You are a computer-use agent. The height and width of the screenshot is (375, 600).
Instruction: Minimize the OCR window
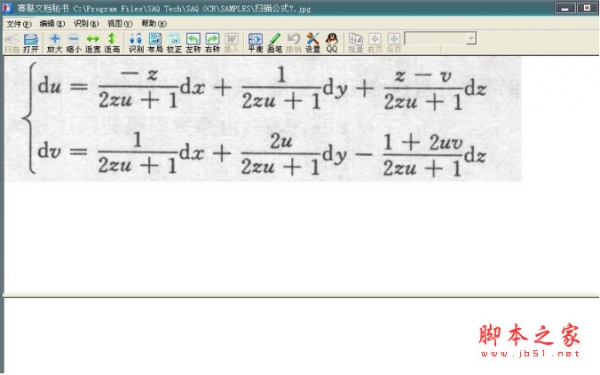tap(565, 8)
